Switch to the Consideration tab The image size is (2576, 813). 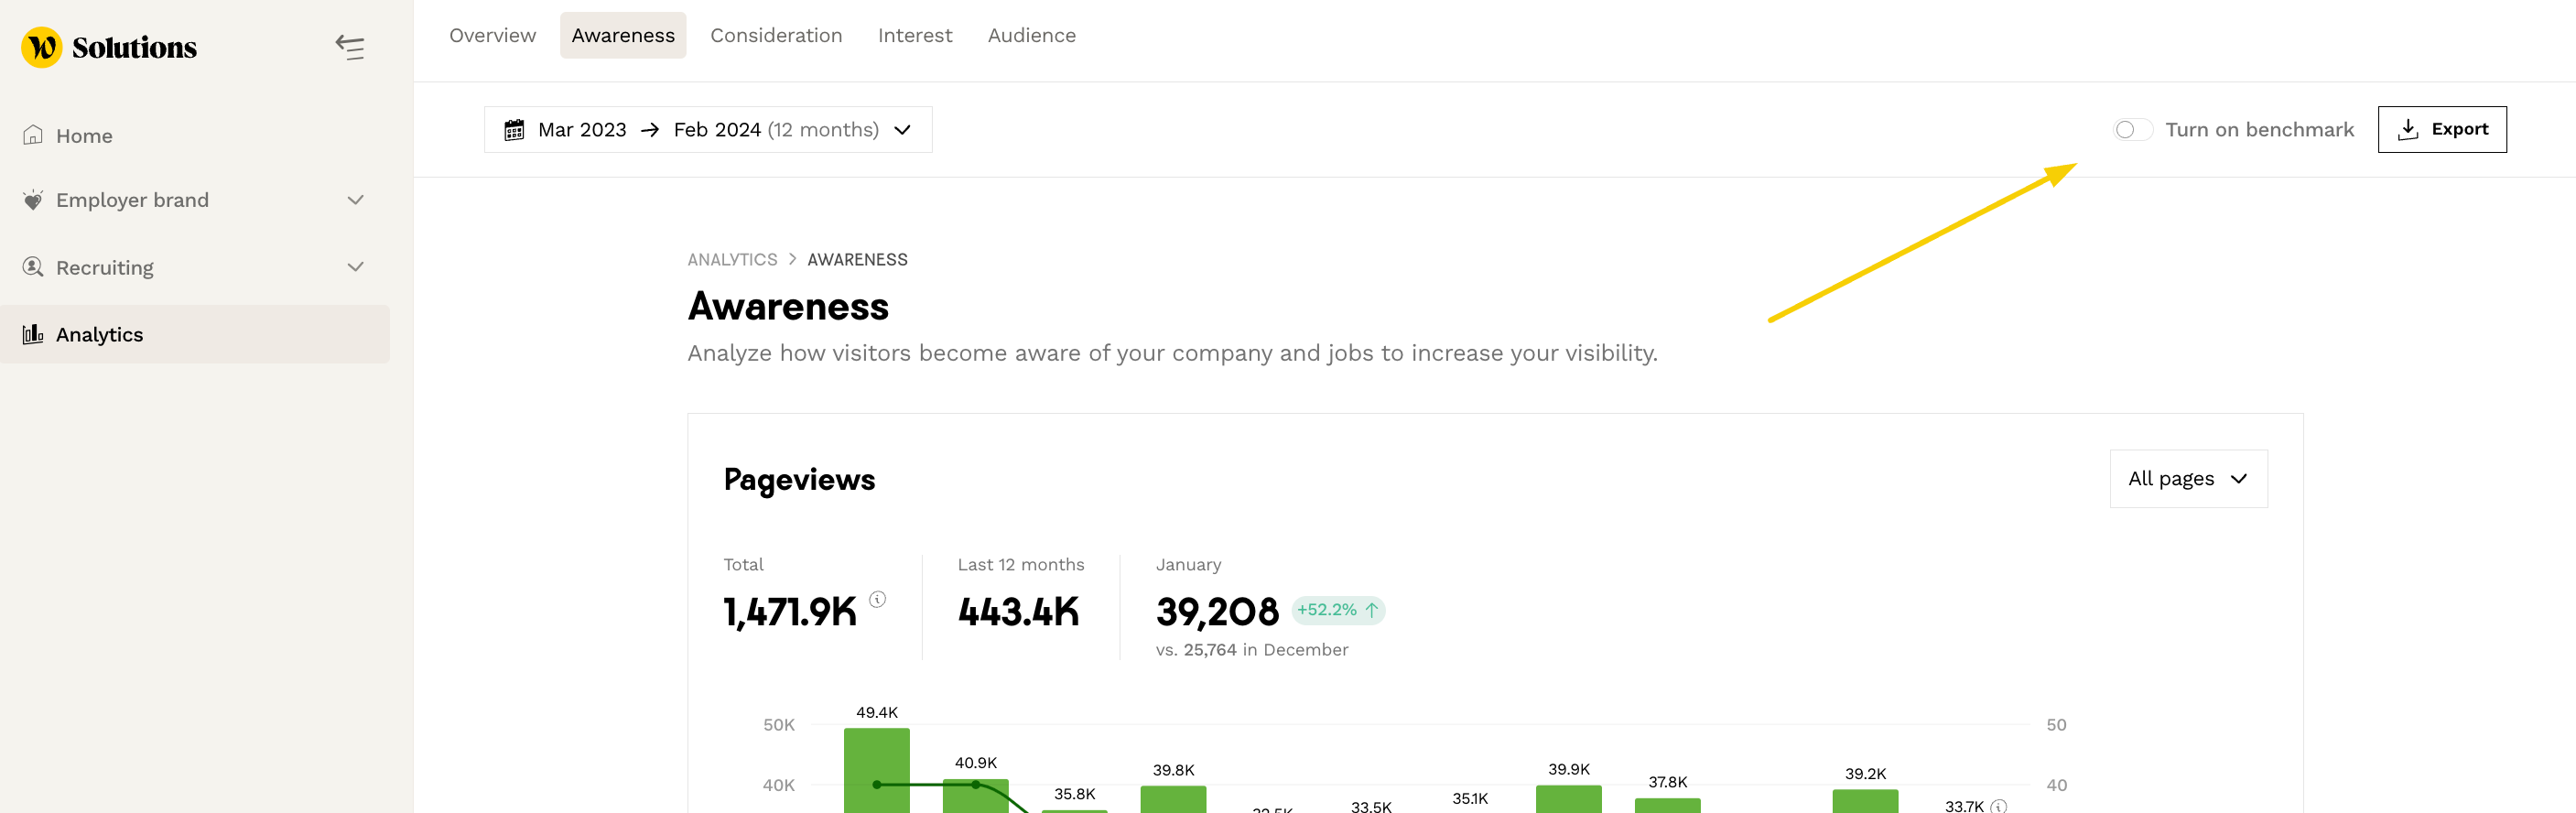pyautogui.click(x=776, y=35)
